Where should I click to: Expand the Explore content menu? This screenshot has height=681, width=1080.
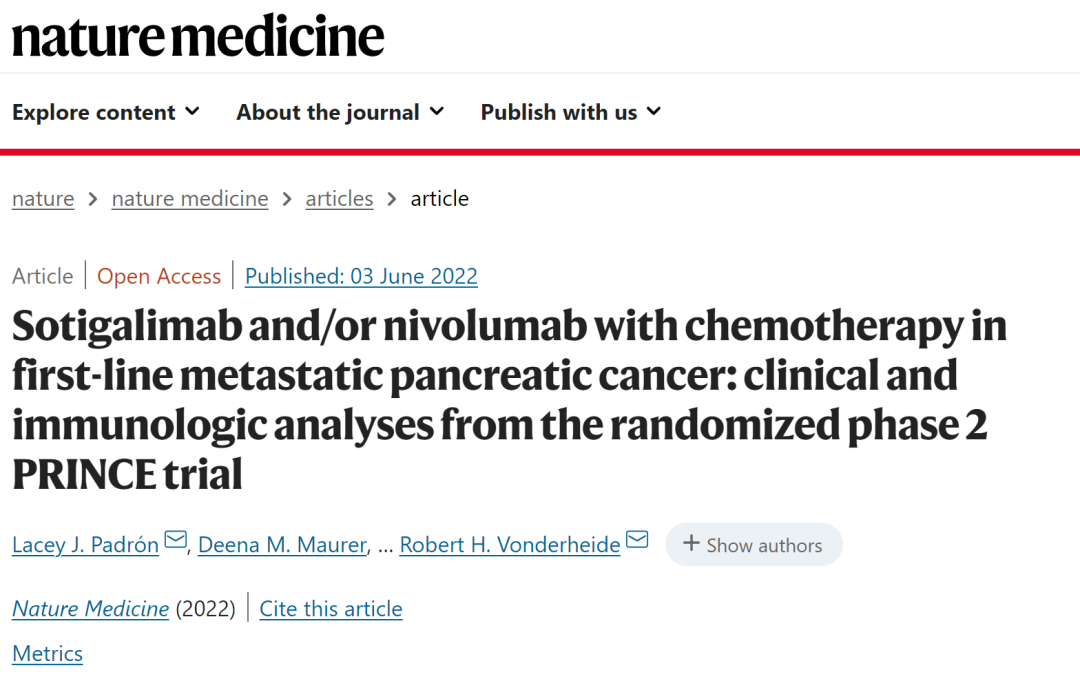(x=106, y=112)
